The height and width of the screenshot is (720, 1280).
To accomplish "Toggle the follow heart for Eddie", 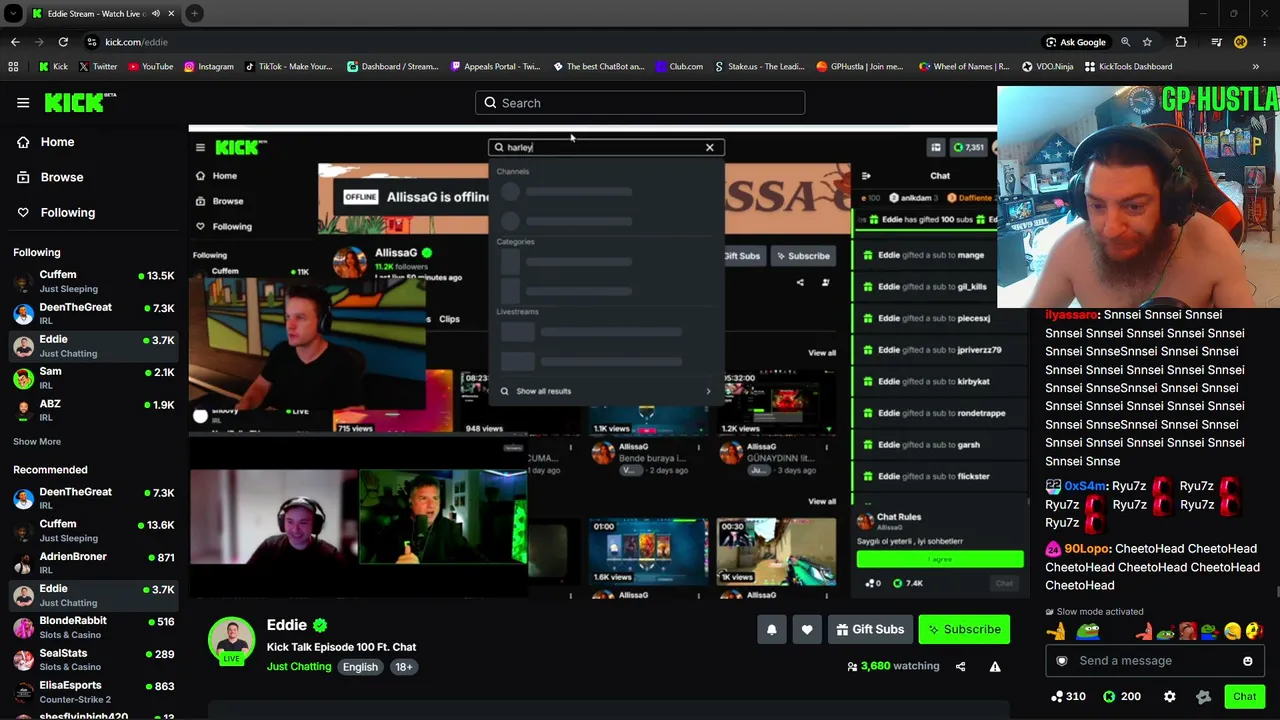I will click(x=807, y=629).
